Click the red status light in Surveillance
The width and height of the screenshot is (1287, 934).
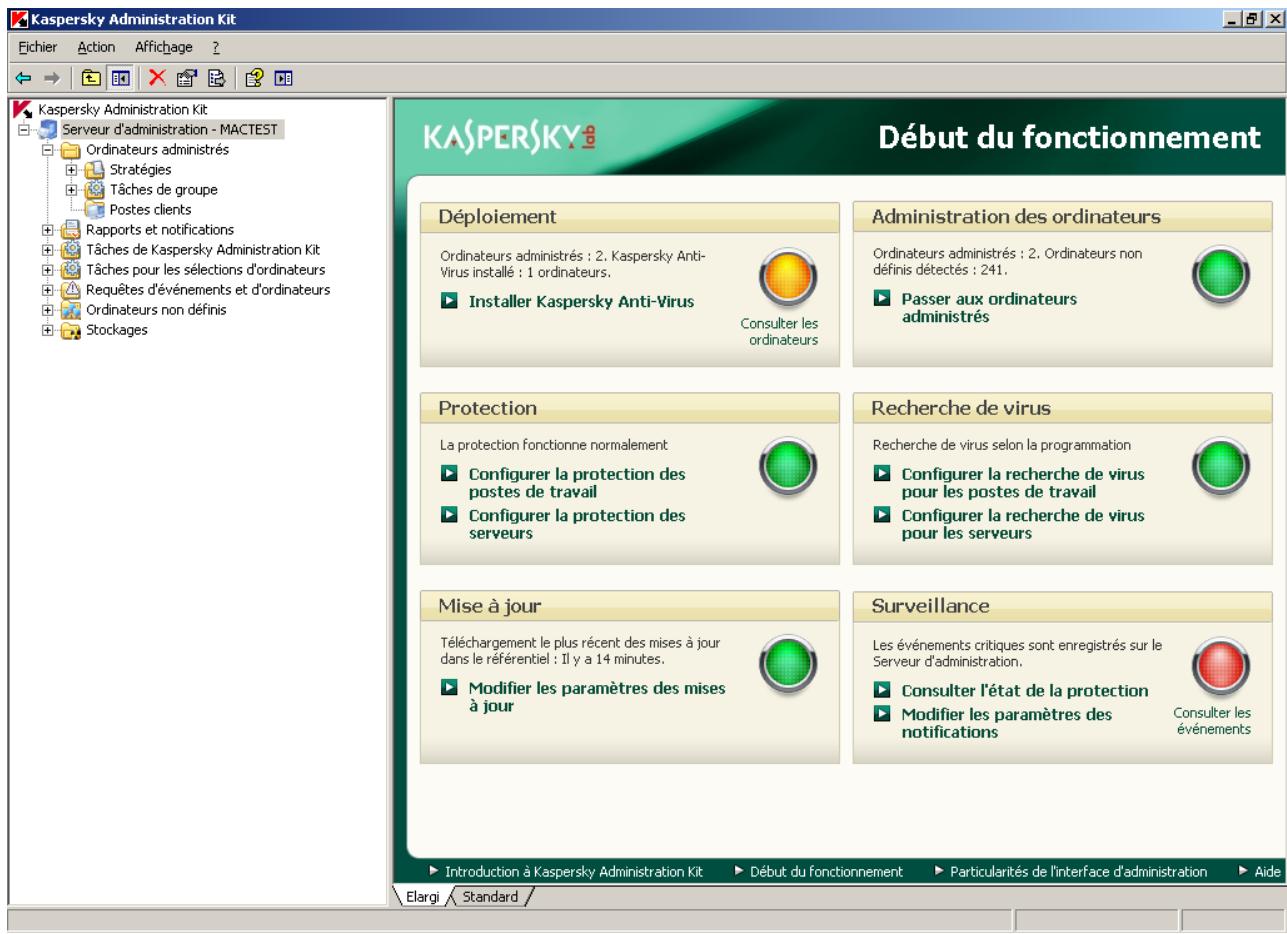(x=1222, y=667)
